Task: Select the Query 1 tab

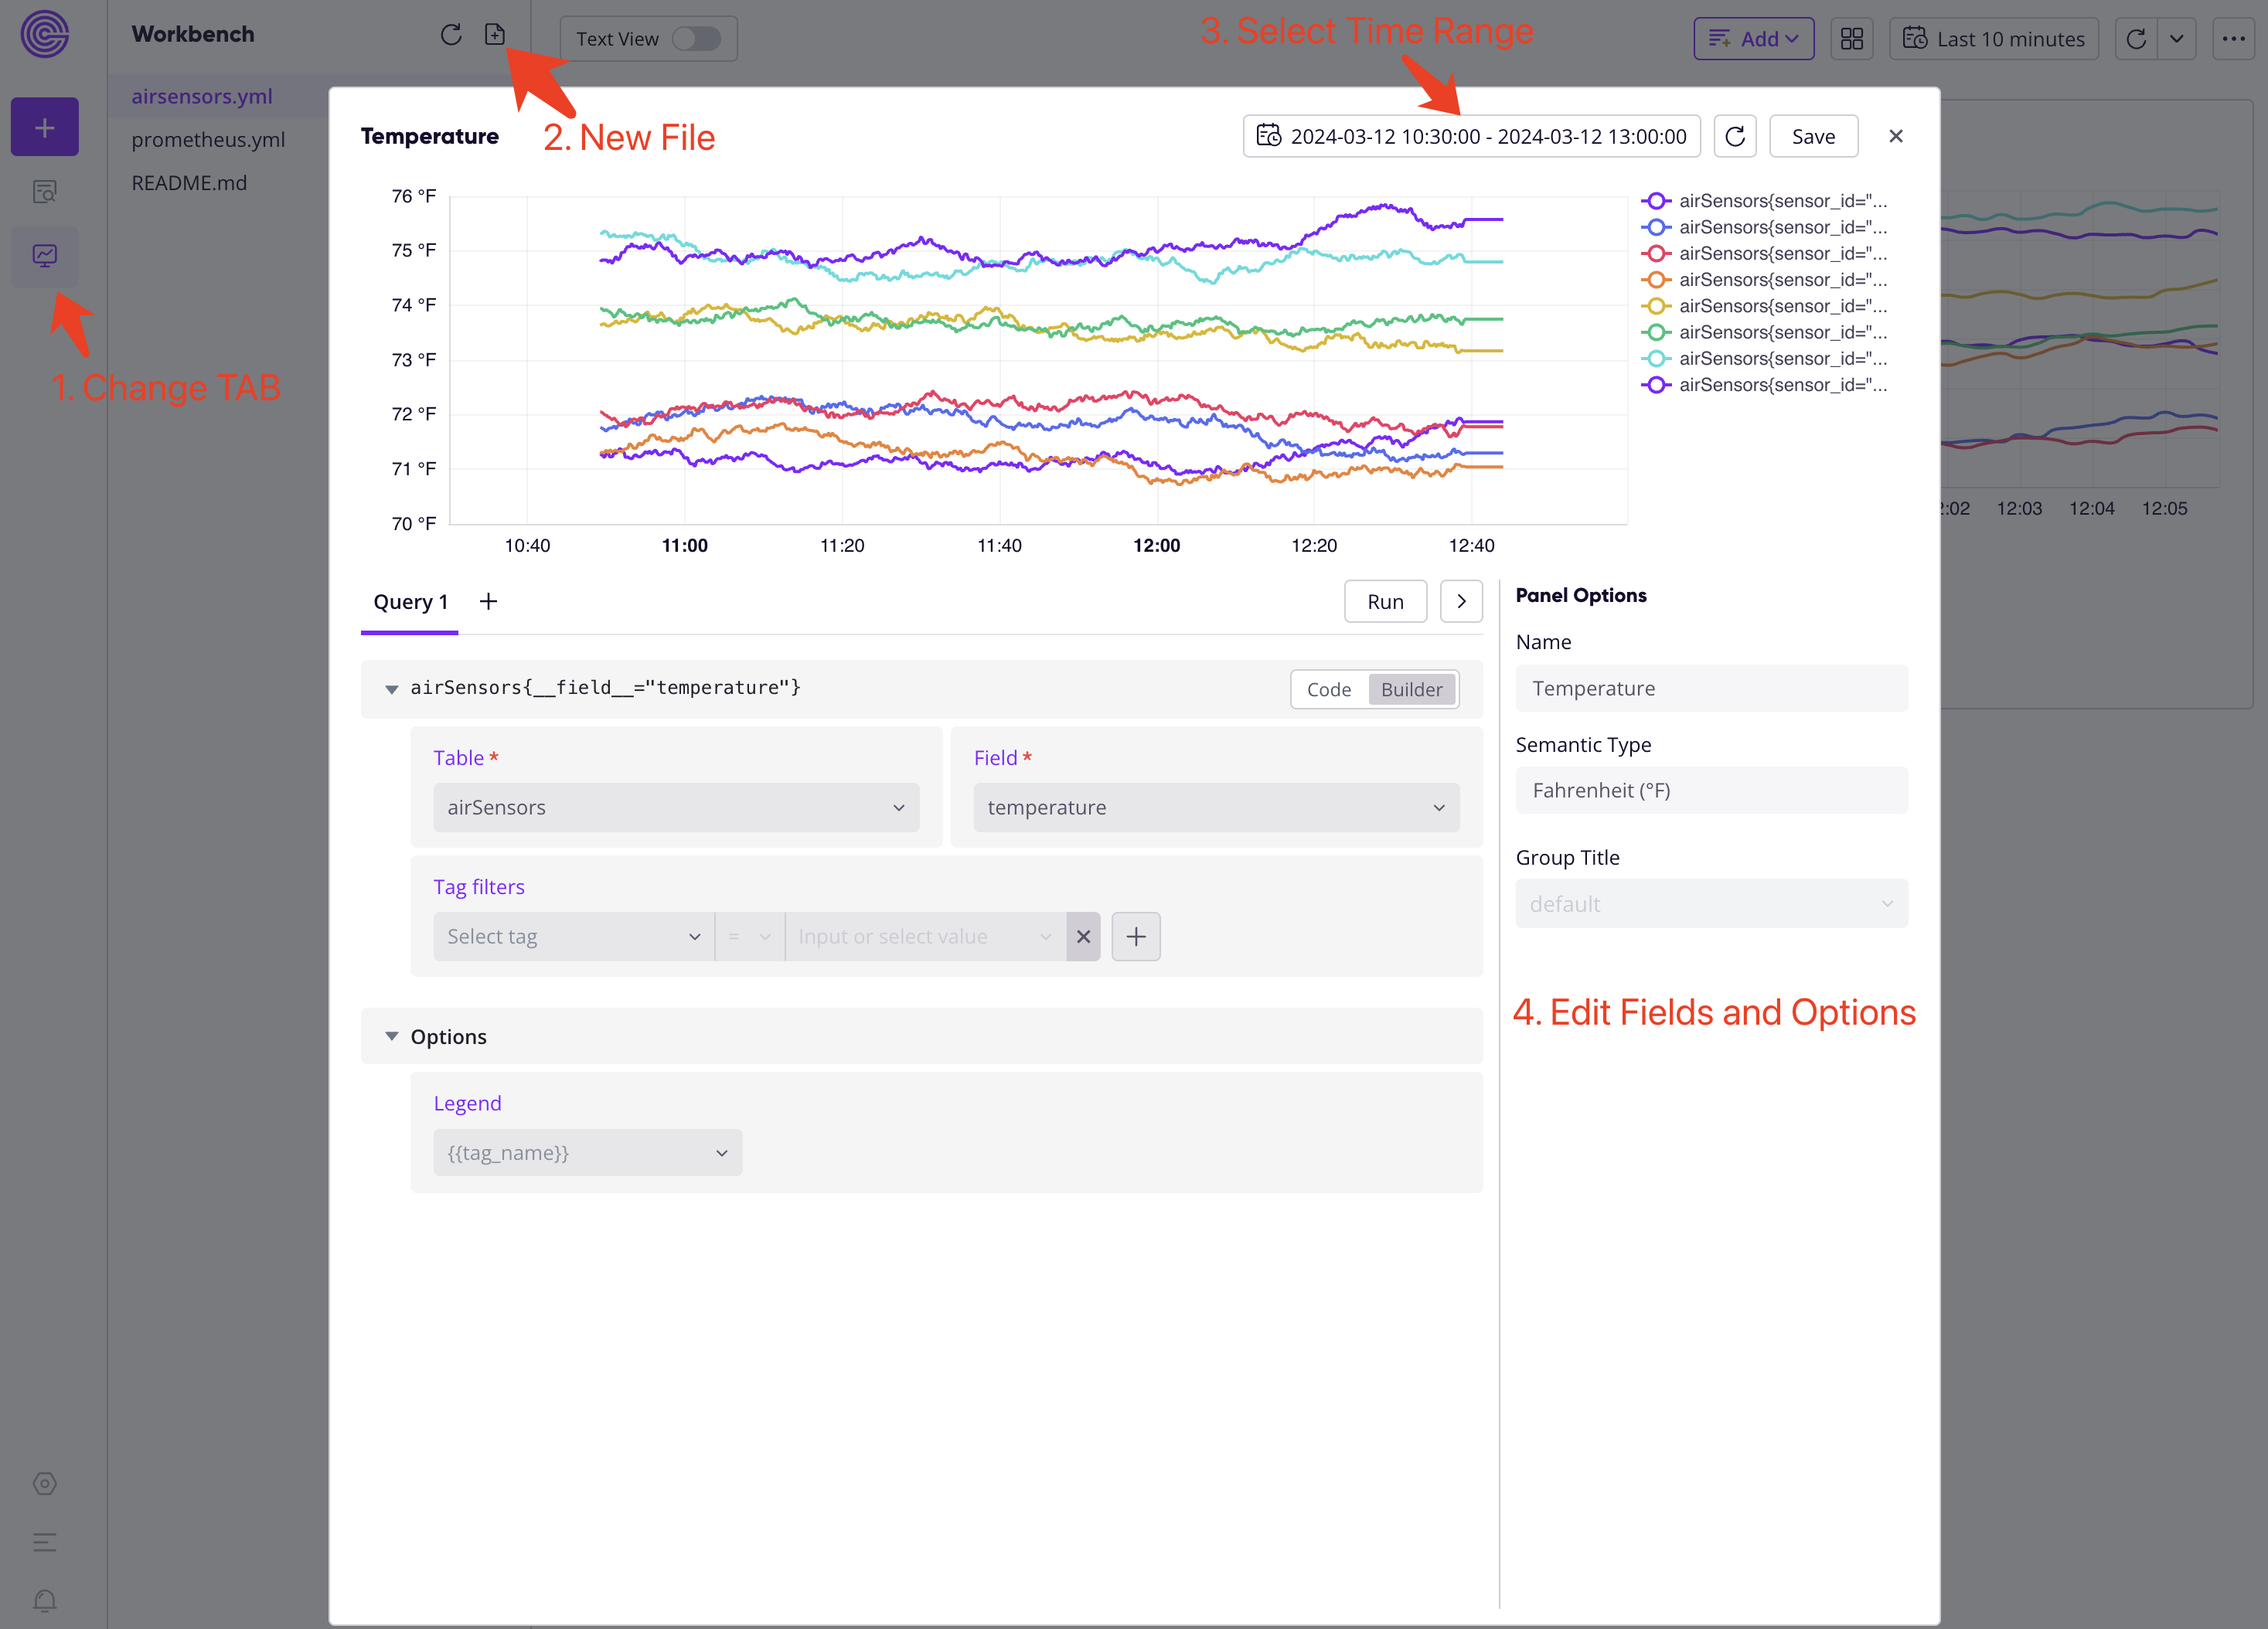Action: click(410, 602)
